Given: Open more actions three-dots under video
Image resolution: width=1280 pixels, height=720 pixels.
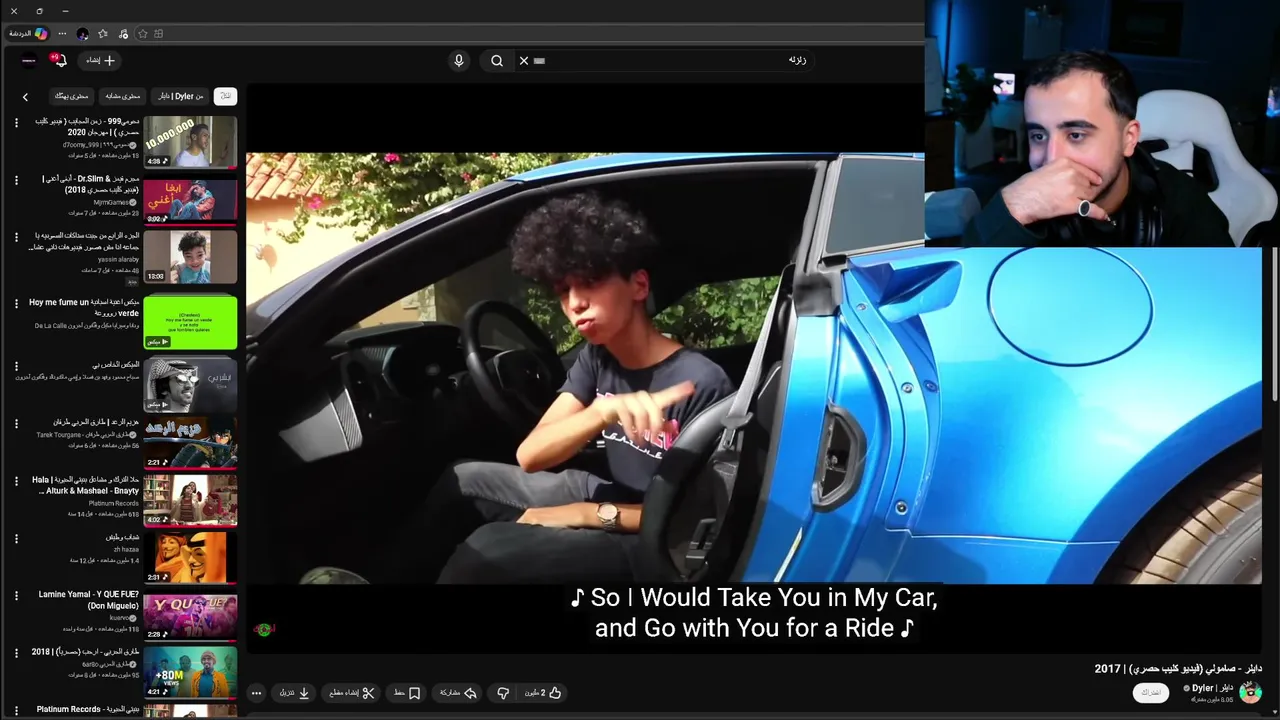Looking at the screenshot, I should tap(256, 693).
